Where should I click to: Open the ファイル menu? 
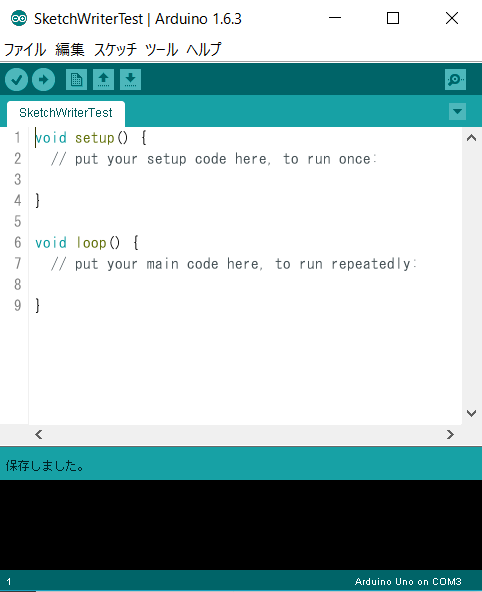[x=25, y=49]
